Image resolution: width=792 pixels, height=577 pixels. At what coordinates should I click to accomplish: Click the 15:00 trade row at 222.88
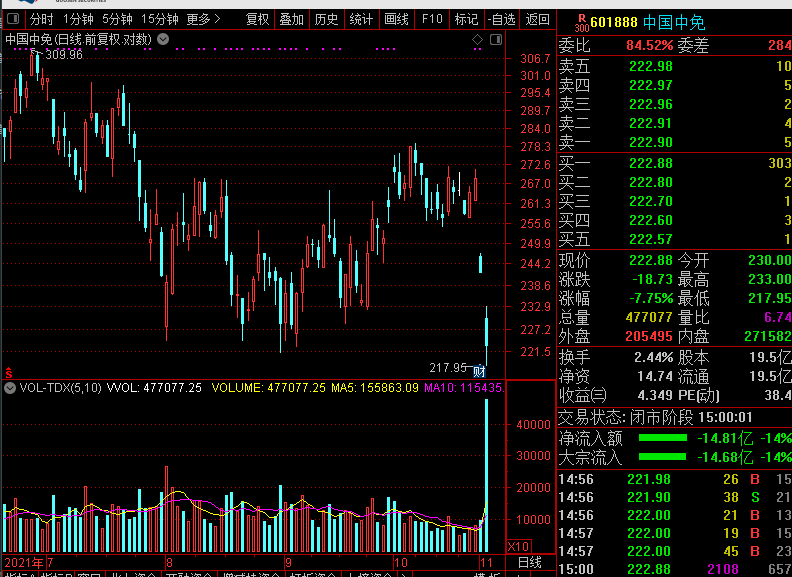[x=675, y=569]
